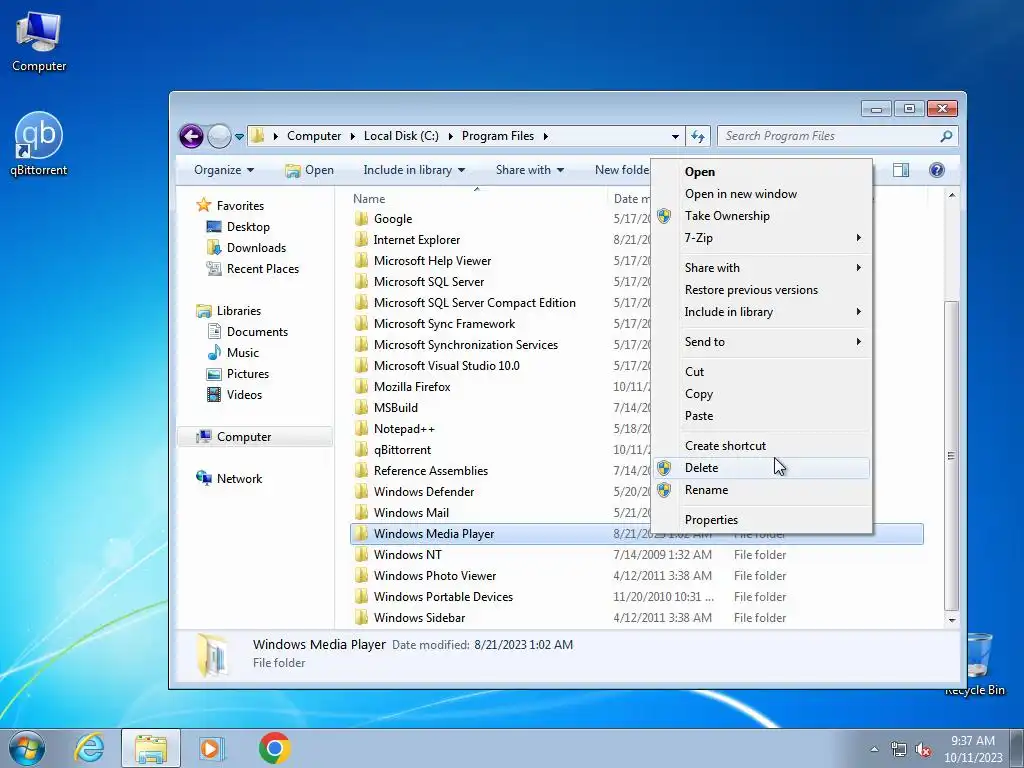Viewport: 1024px width, 768px height.
Task: Click the Explorer forward arrow button
Action: [x=219, y=136]
